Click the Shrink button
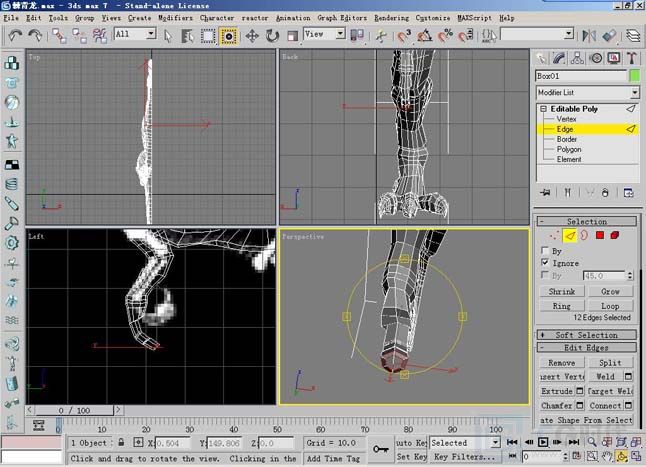The image size is (646, 467). click(x=562, y=292)
